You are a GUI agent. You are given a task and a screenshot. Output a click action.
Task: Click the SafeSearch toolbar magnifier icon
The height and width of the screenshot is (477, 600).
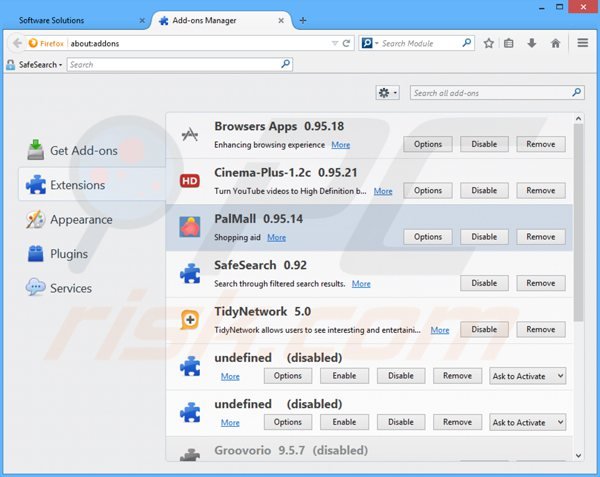(x=285, y=64)
